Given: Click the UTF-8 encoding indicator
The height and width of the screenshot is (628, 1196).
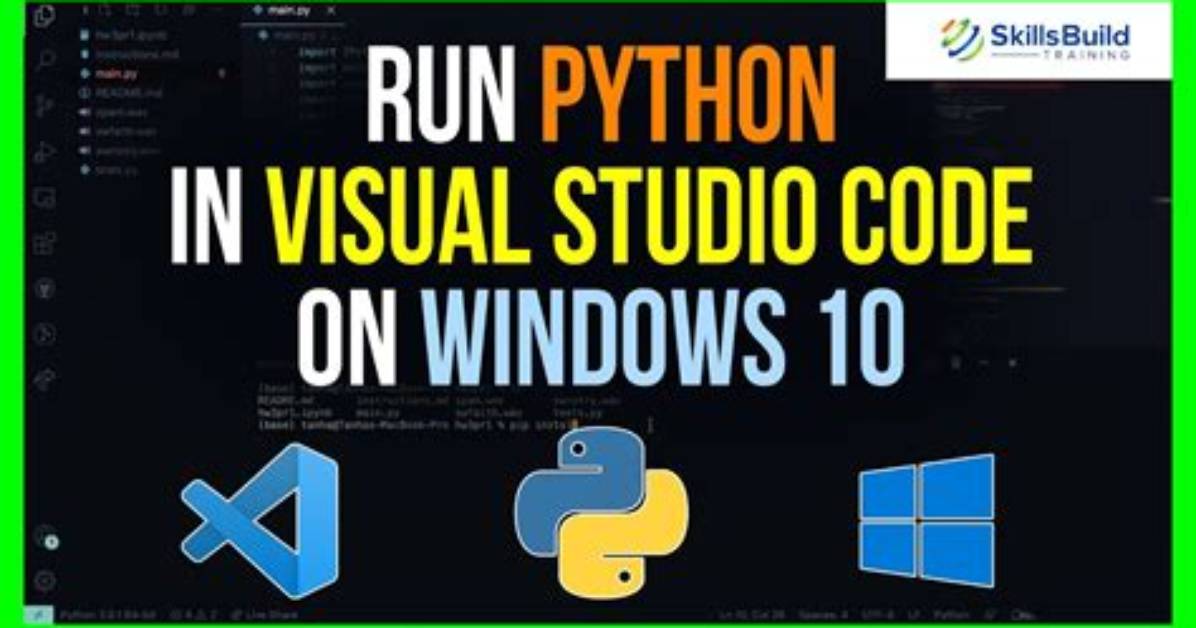Looking at the screenshot, I should [x=878, y=615].
